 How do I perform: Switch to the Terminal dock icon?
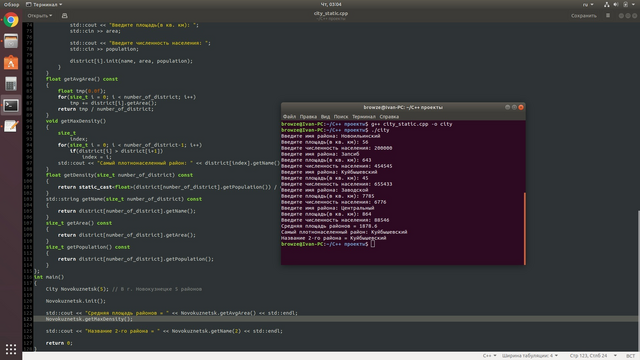[x=11, y=105]
